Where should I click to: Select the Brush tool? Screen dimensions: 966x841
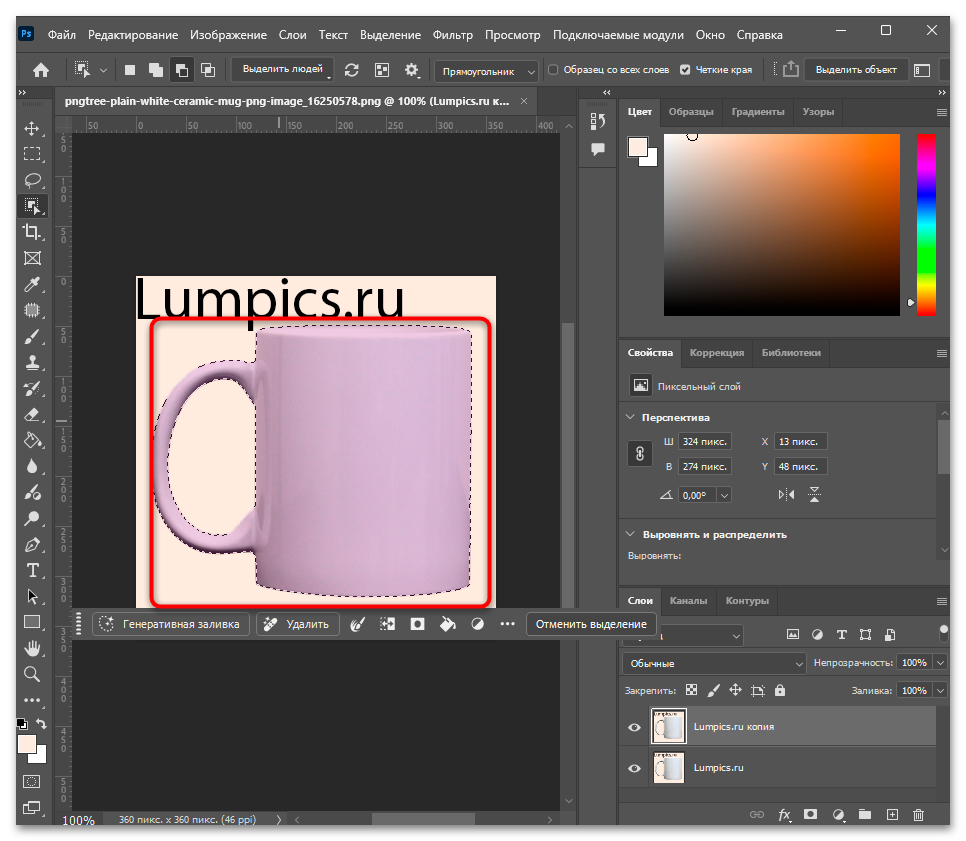click(x=32, y=336)
